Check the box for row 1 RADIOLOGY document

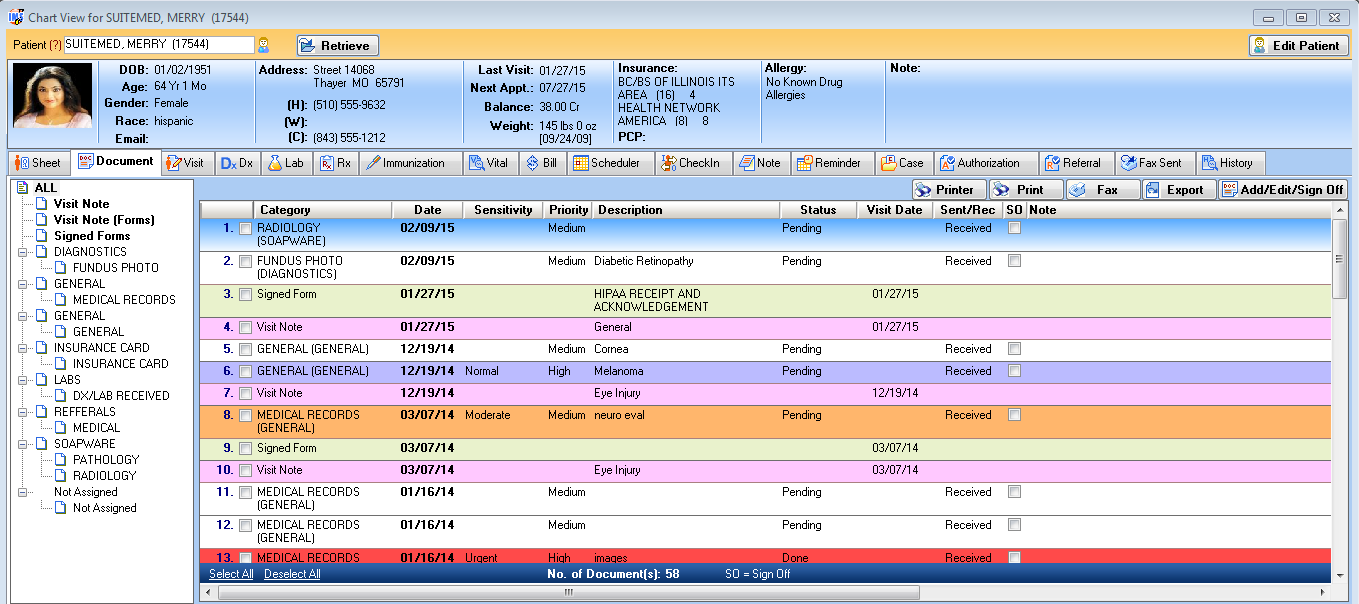click(246, 229)
